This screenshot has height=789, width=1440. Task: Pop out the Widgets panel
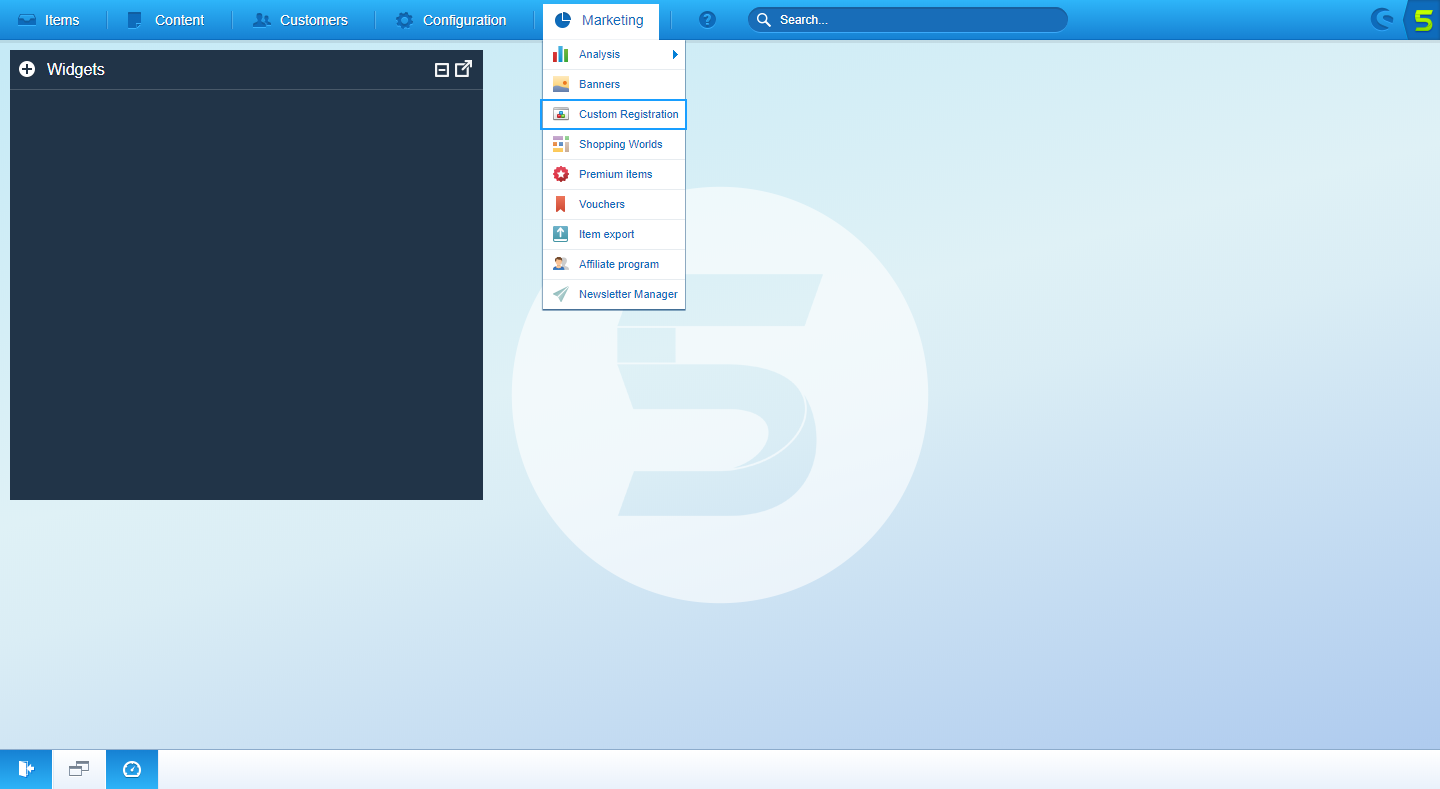(x=464, y=69)
